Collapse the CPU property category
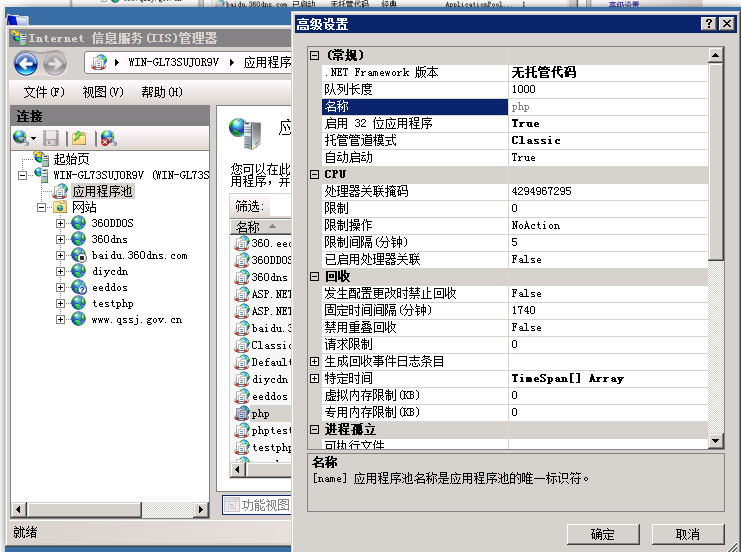Image resolution: width=741 pixels, height=552 pixels. (x=314, y=174)
